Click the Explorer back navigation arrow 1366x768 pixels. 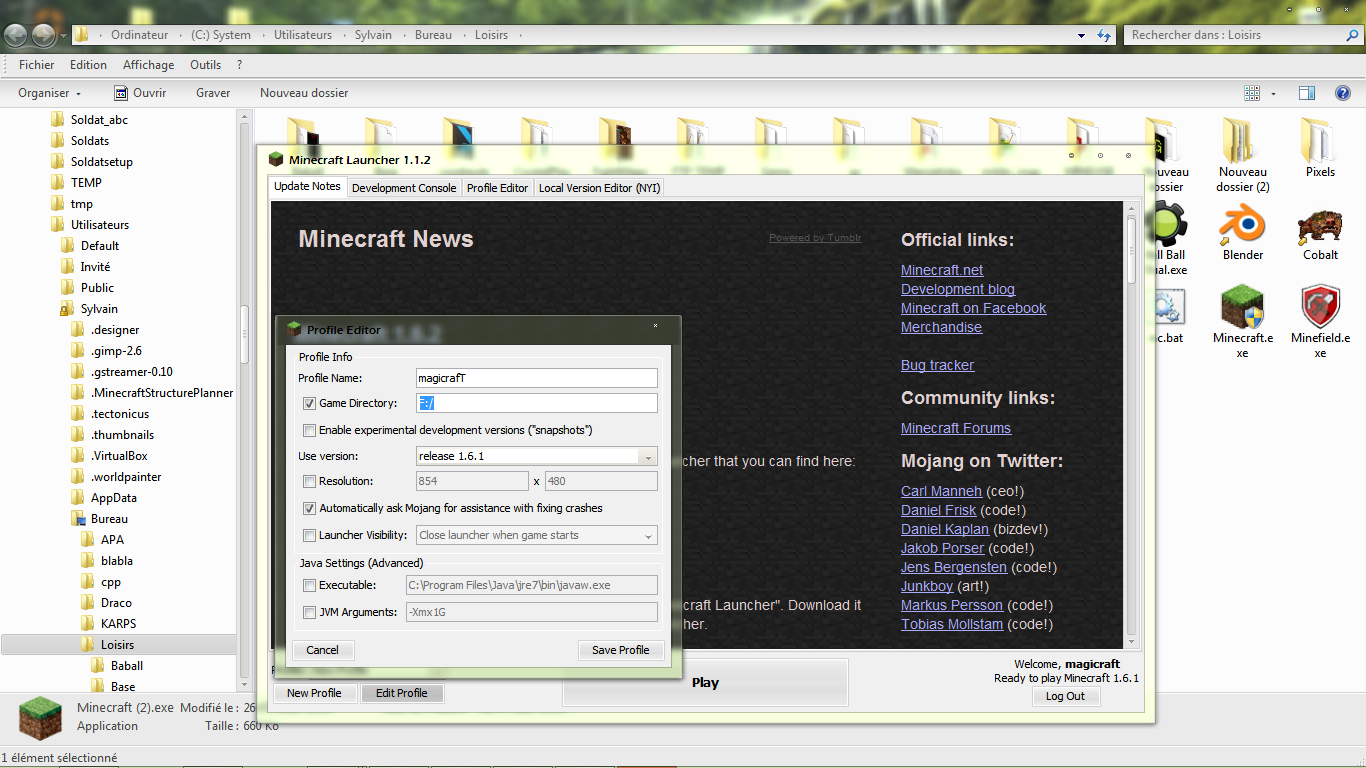pyautogui.click(x=16, y=35)
